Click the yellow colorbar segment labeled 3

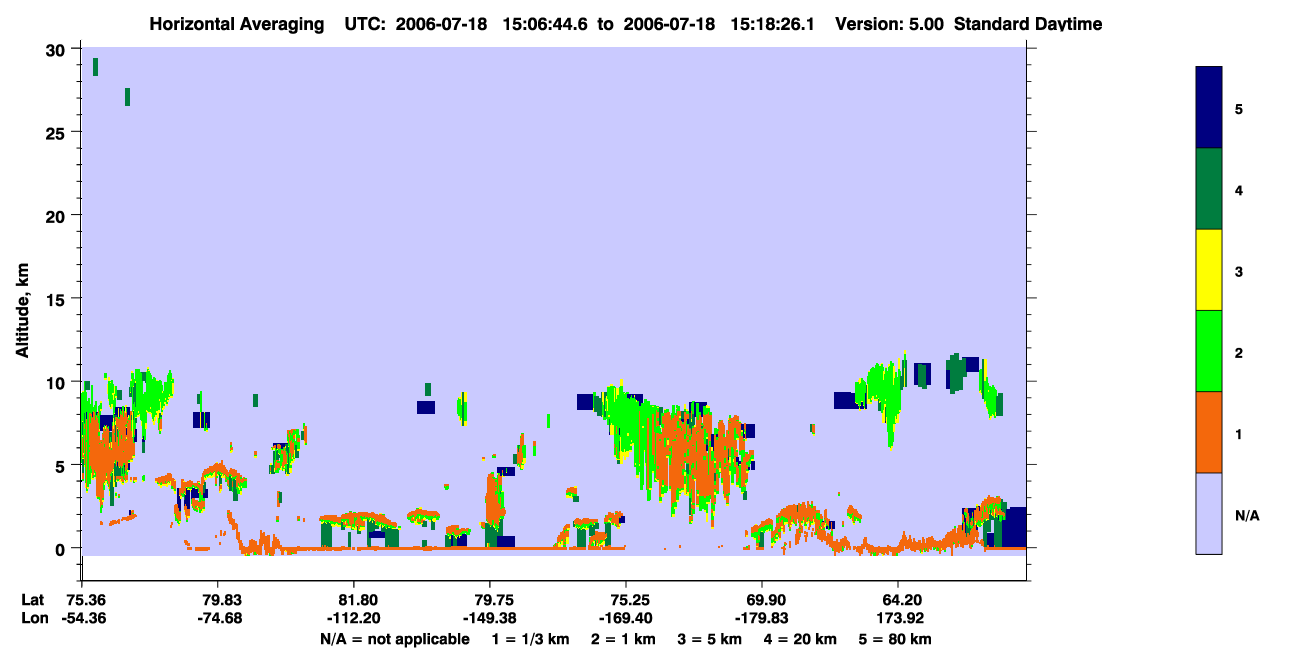click(1209, 270)
